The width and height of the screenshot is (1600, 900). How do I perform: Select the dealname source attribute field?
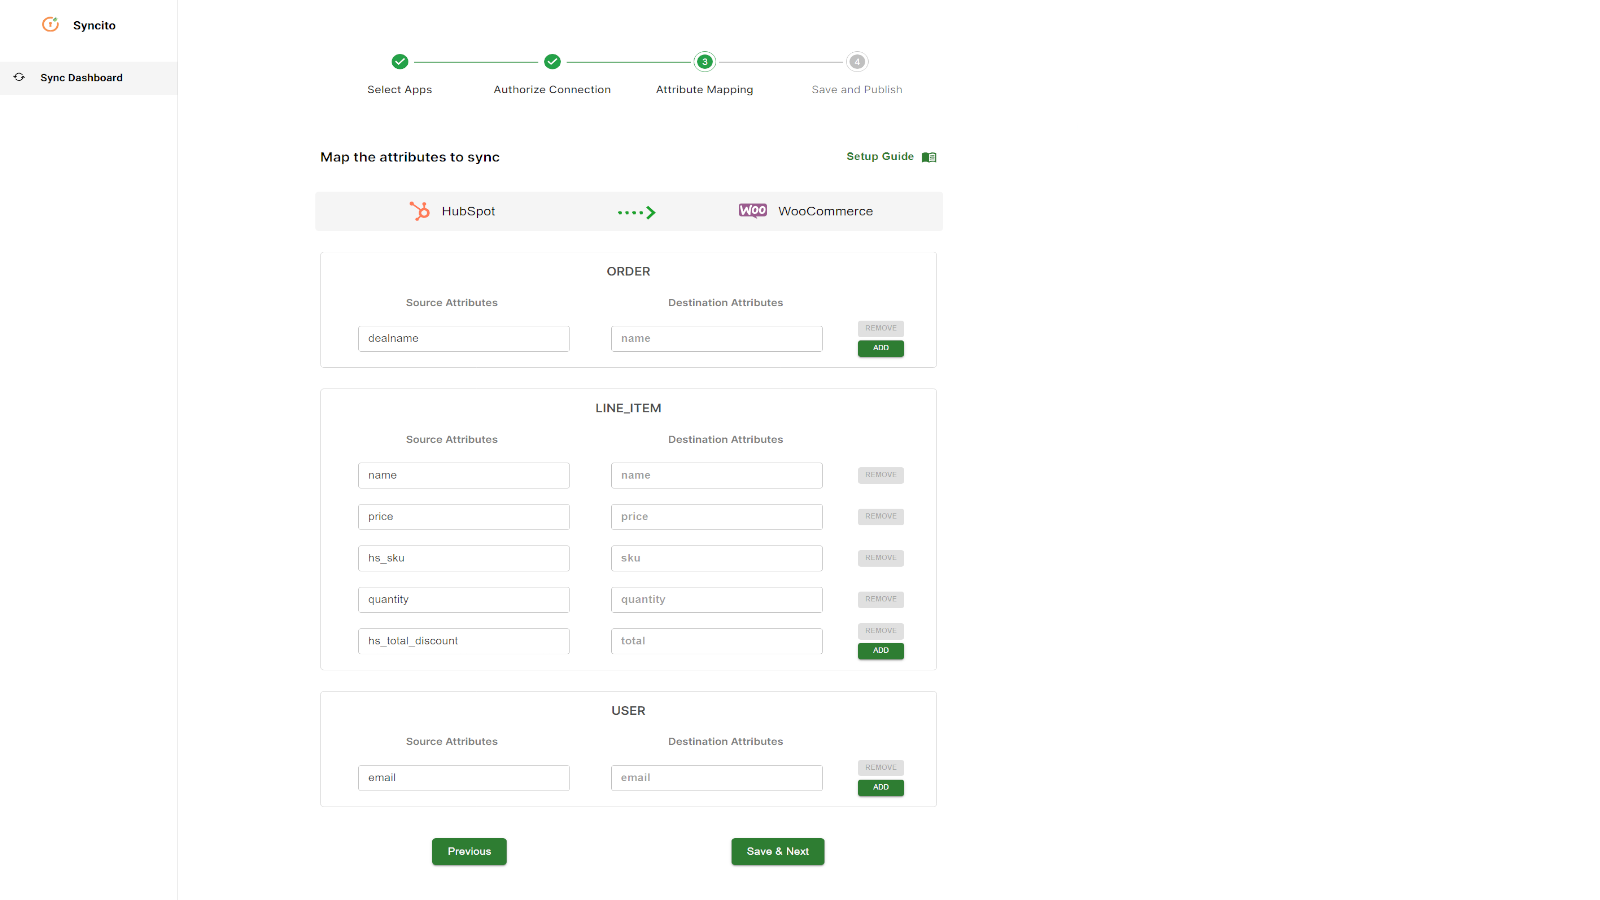click(x=463, y=339)
